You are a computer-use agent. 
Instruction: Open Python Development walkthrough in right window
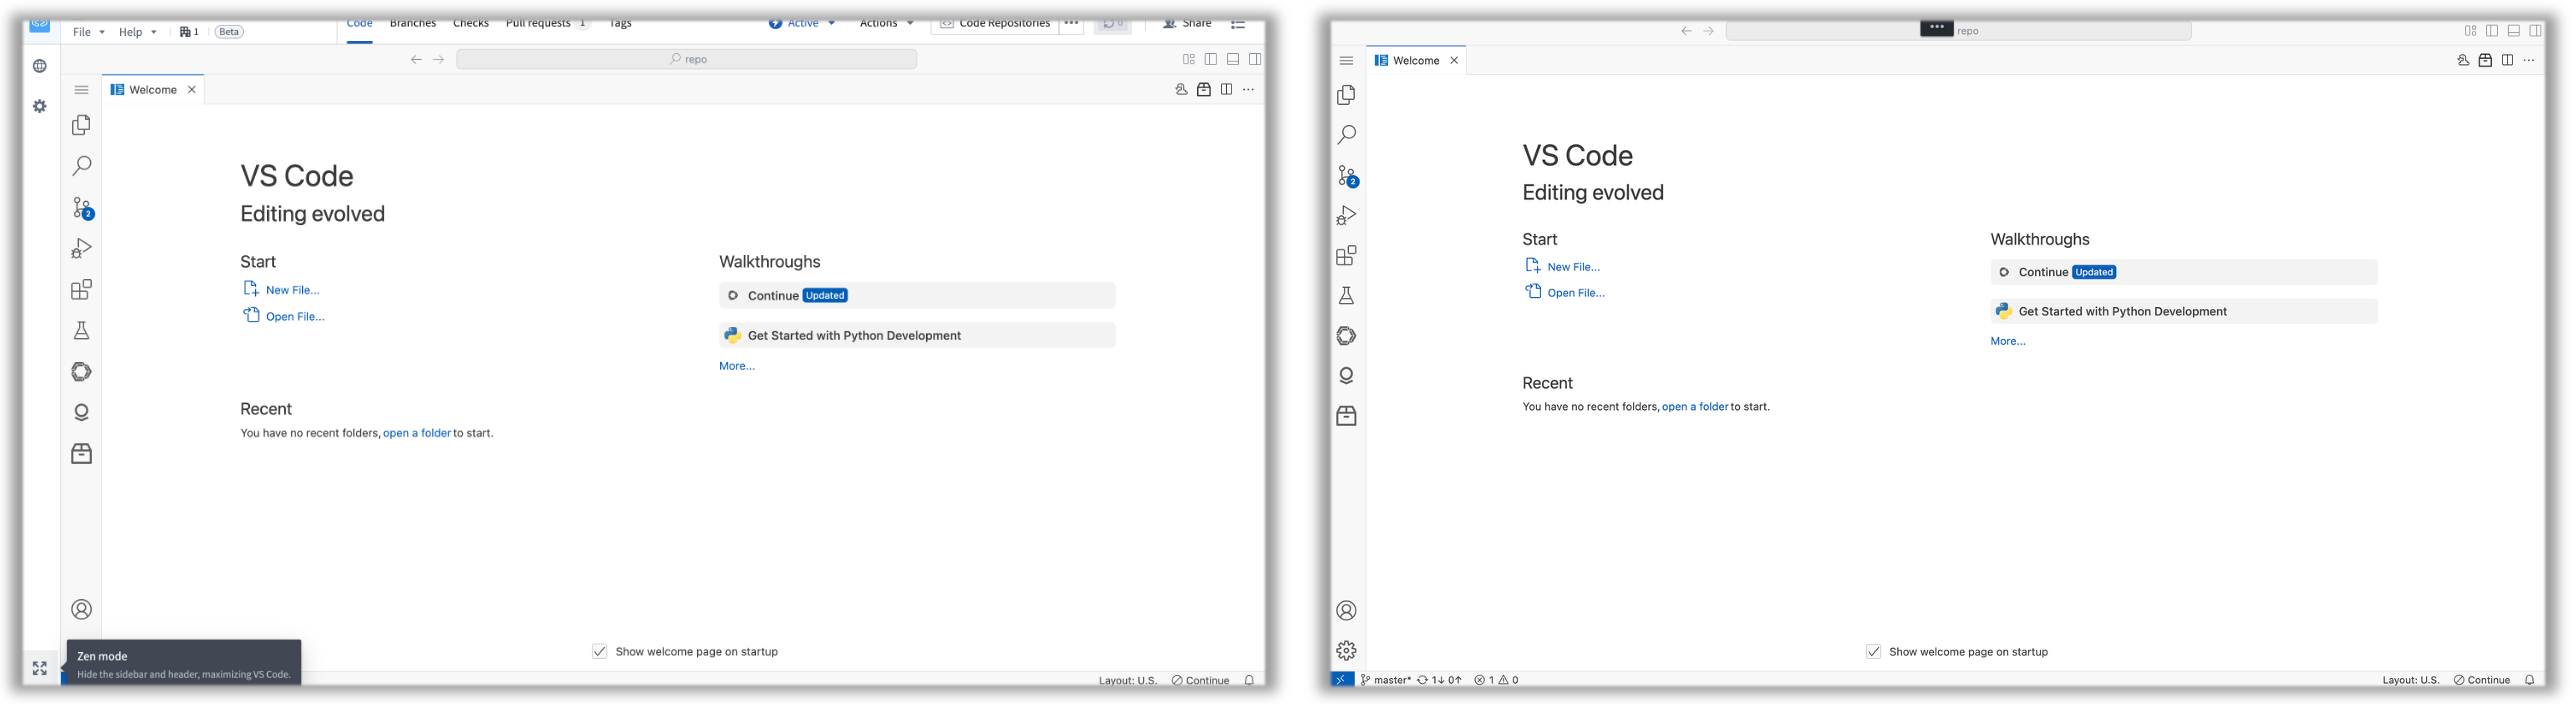click(x=2184, y=311)
